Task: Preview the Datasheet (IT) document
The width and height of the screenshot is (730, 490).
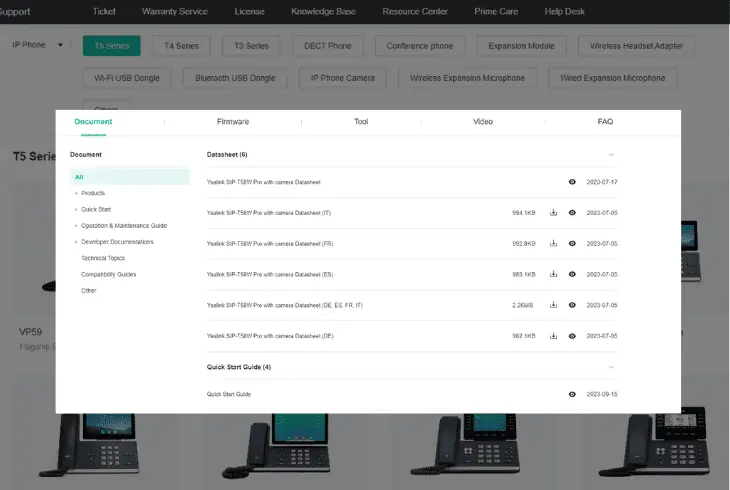Action: pyautogui.click(x=572, y=212)
